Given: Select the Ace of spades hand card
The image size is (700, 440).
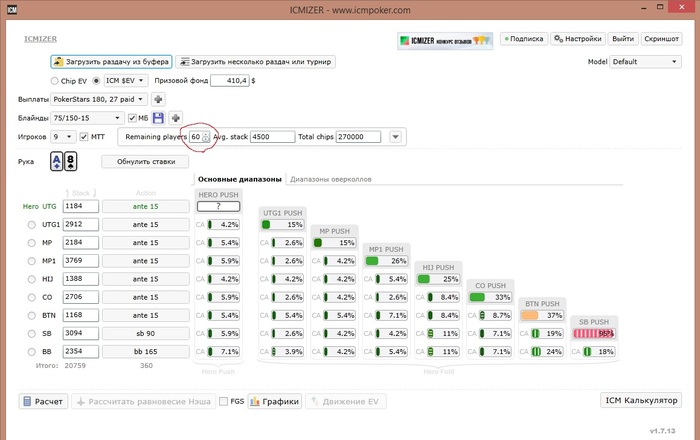Looking at the screenshot, I should click(57, 162).
